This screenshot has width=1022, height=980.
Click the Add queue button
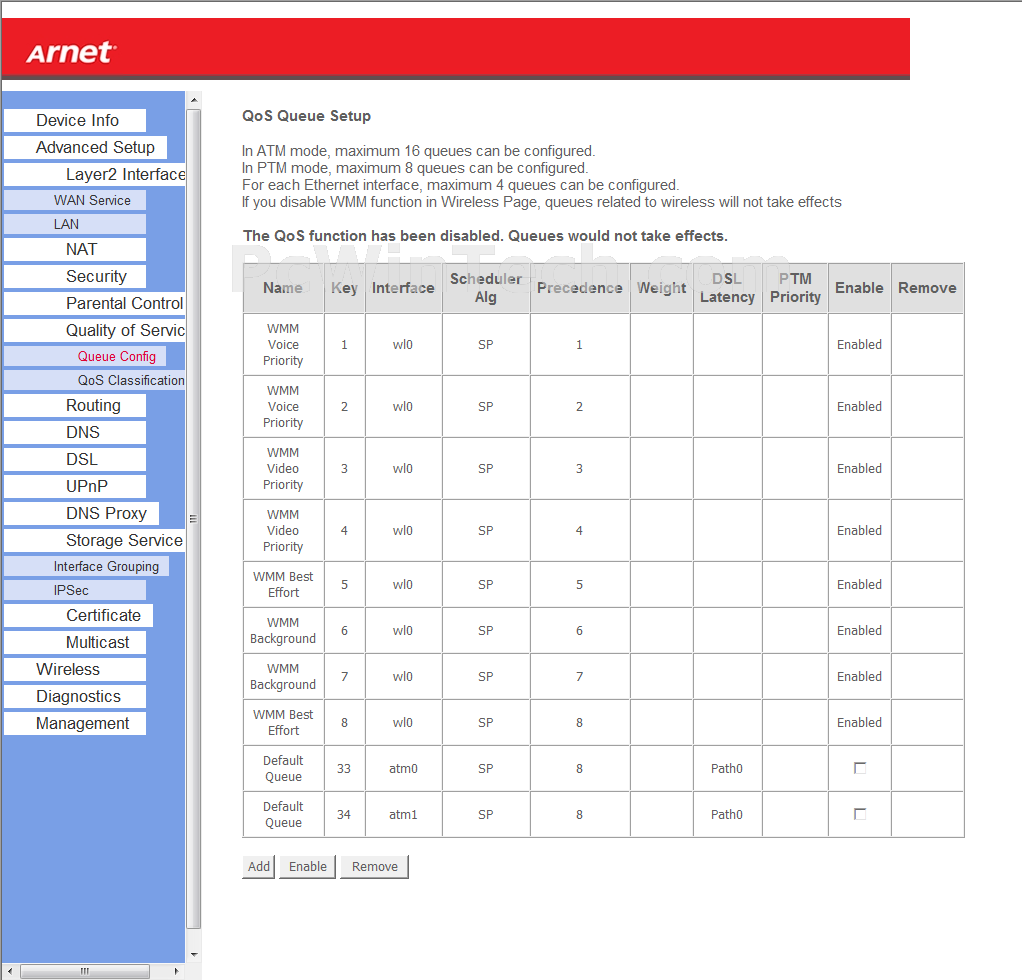click(x=258, y=867)
